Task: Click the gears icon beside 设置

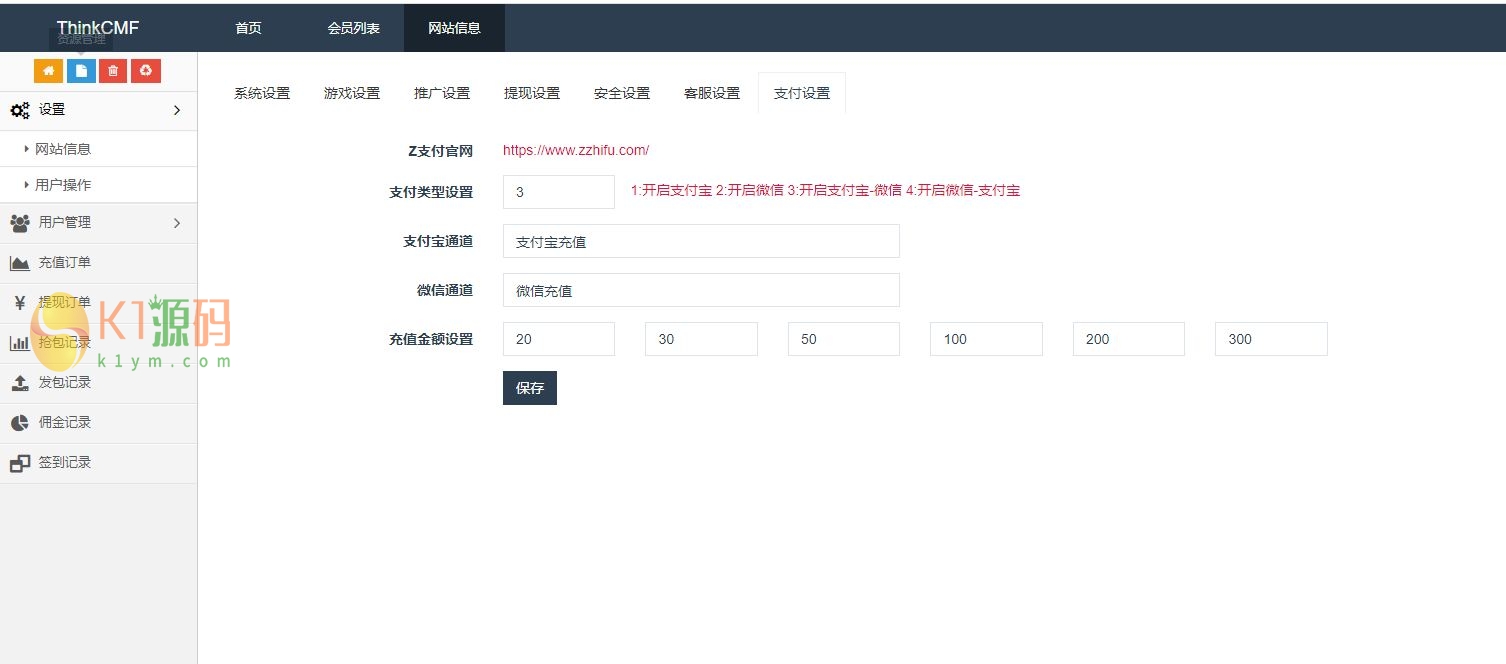Action: [20, 111]
